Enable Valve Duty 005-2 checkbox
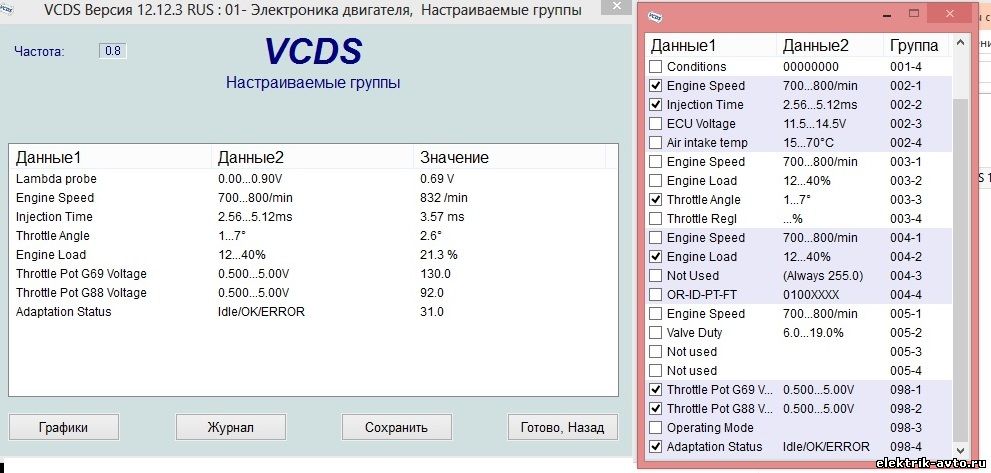Viewport: 991px width, 473px height. click(656, 333)
